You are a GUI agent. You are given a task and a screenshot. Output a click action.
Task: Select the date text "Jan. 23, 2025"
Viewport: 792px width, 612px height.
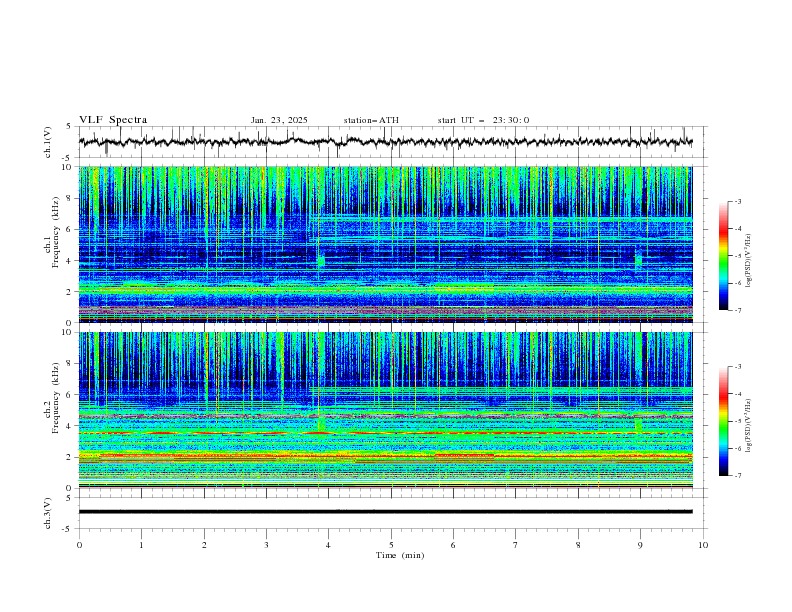click(x=279, y=120)
